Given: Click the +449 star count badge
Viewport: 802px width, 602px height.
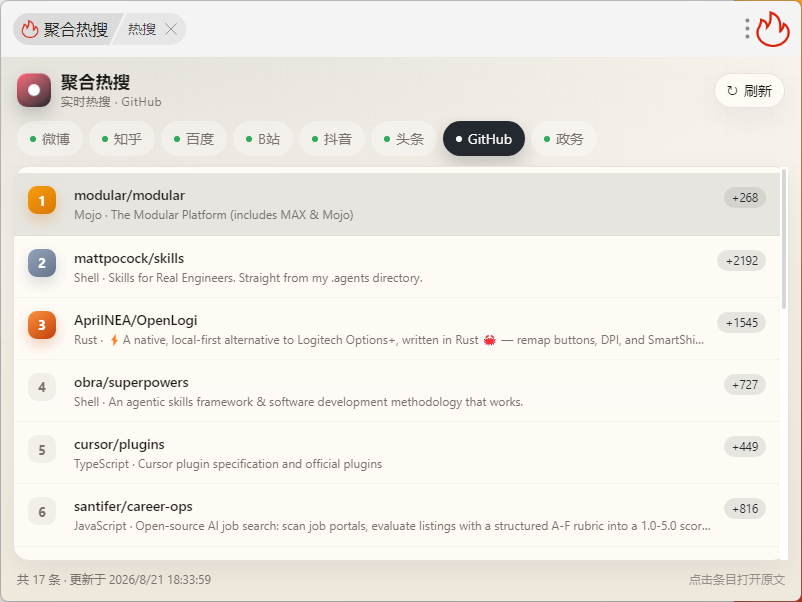Looking at the screenshot, I should (x=745, y=447).
